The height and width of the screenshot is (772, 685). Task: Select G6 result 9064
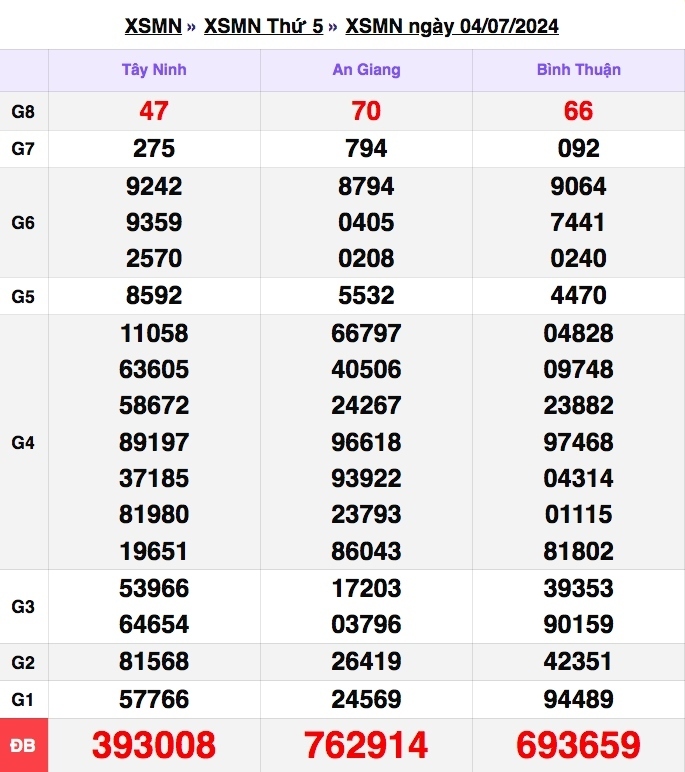(x=578, y=187)
